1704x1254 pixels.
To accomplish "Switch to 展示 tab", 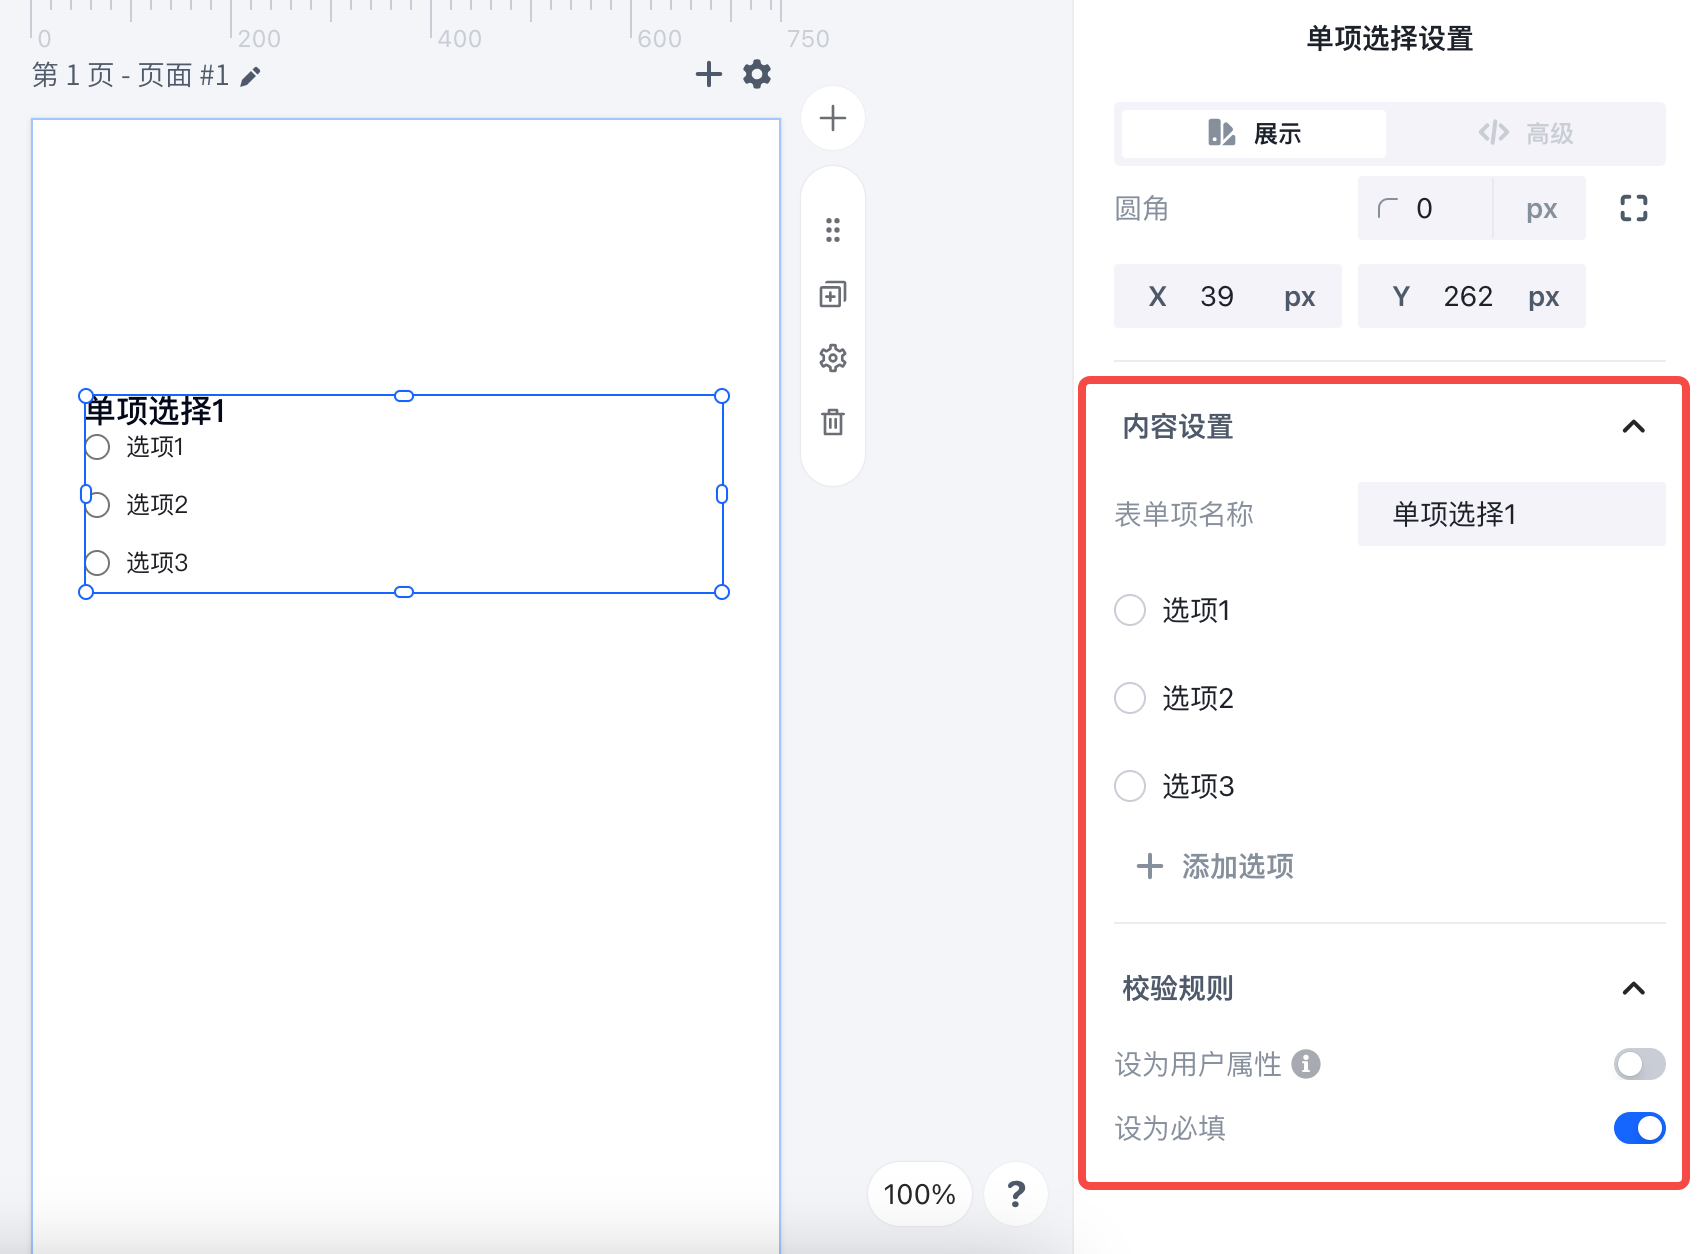I will (x=1254, y=134).
